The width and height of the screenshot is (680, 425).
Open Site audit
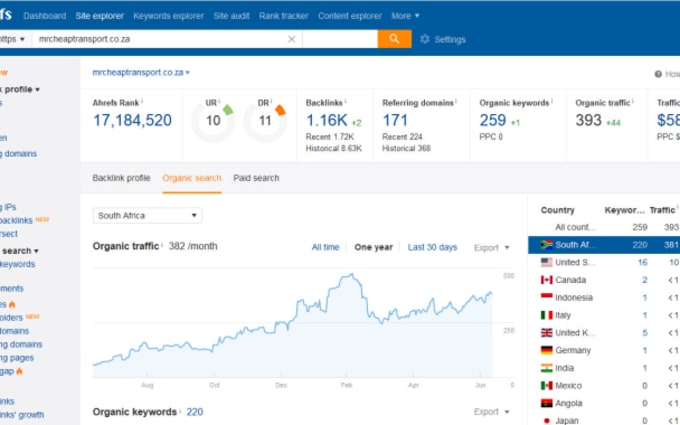[231, 16]
